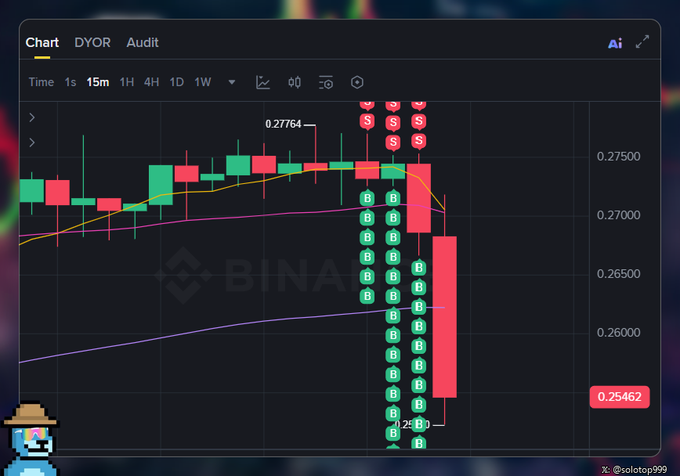Select the 1s time interval
680x476 pixels.
pos(70,82)
